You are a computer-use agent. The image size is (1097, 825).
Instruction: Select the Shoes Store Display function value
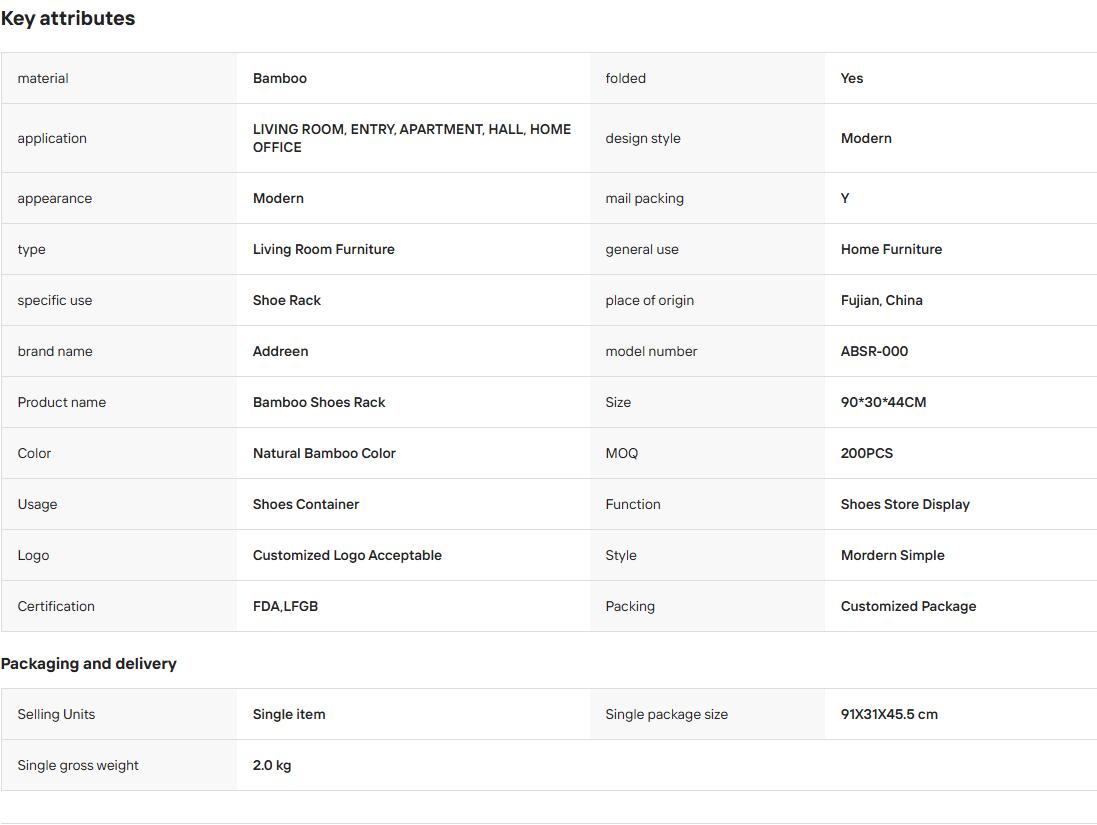[905, 505]
